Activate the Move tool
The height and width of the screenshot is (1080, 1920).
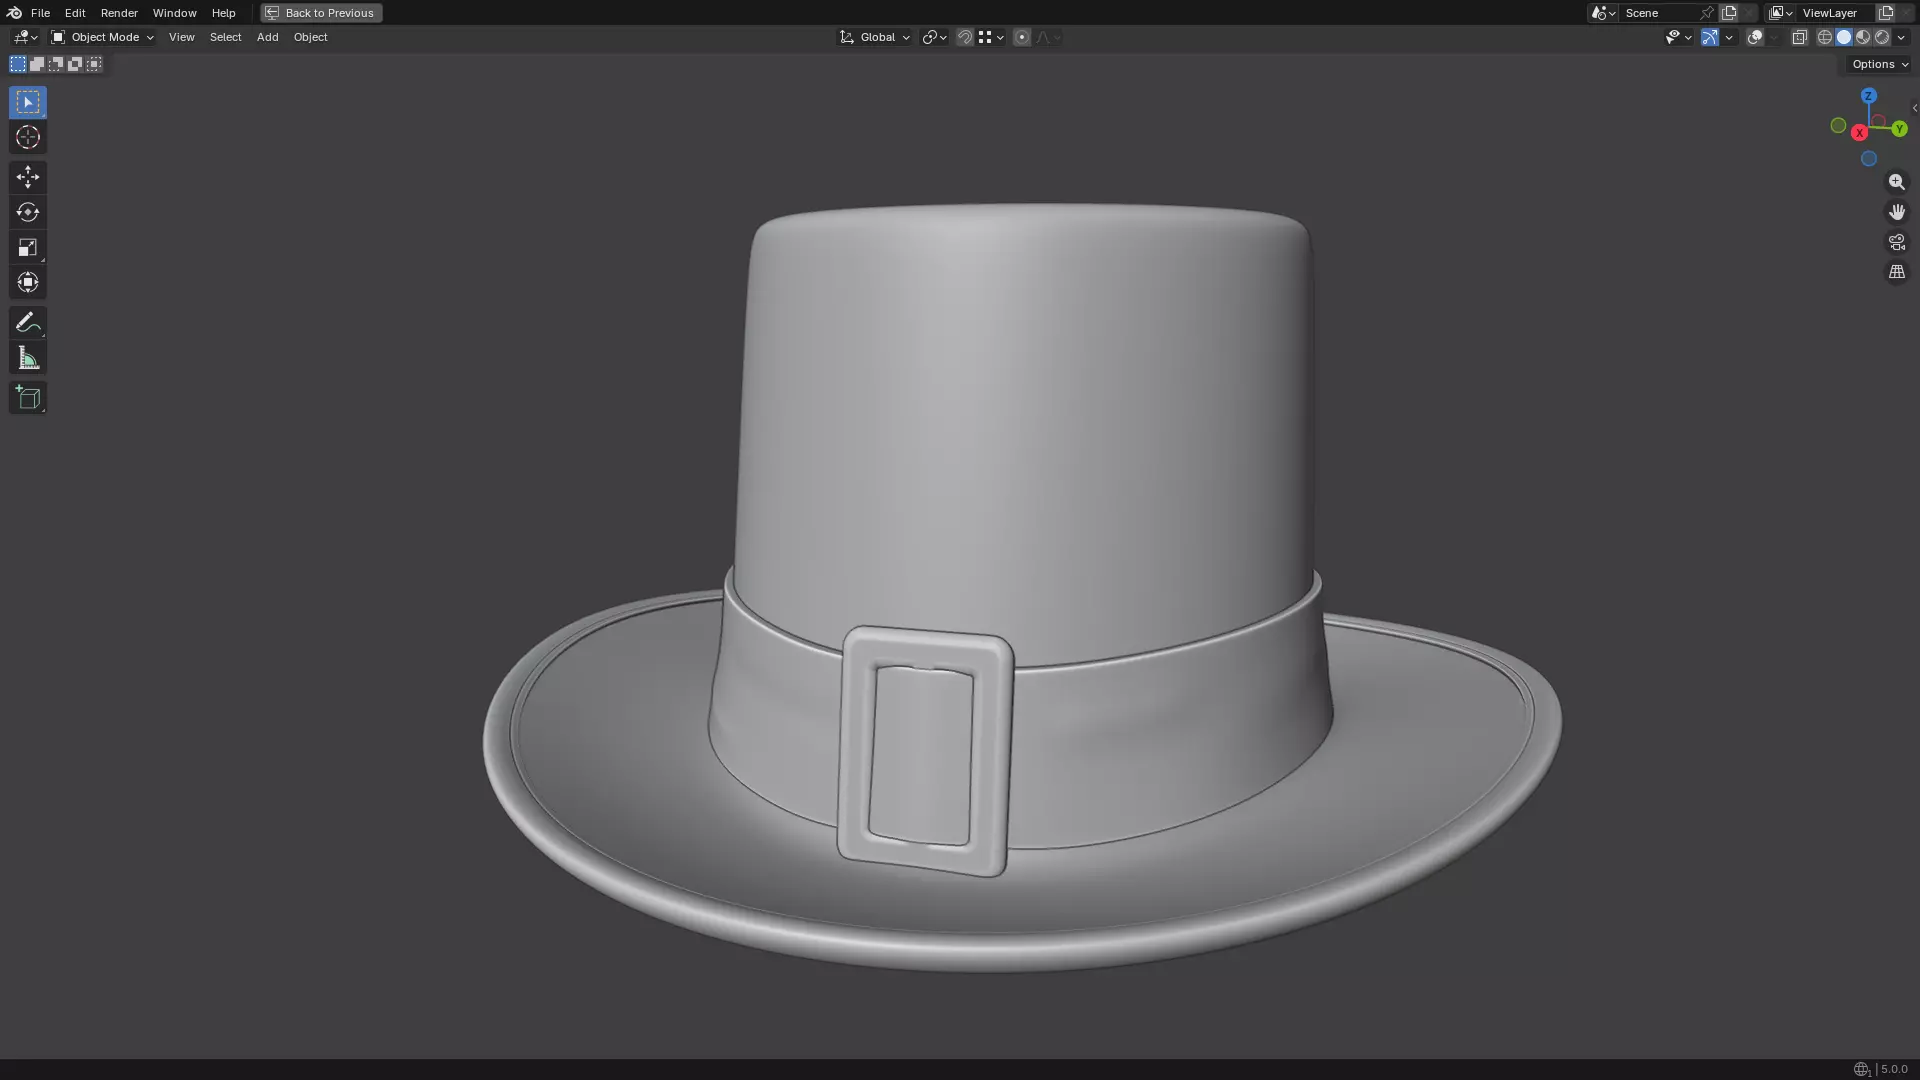click(x=28, y=177)
